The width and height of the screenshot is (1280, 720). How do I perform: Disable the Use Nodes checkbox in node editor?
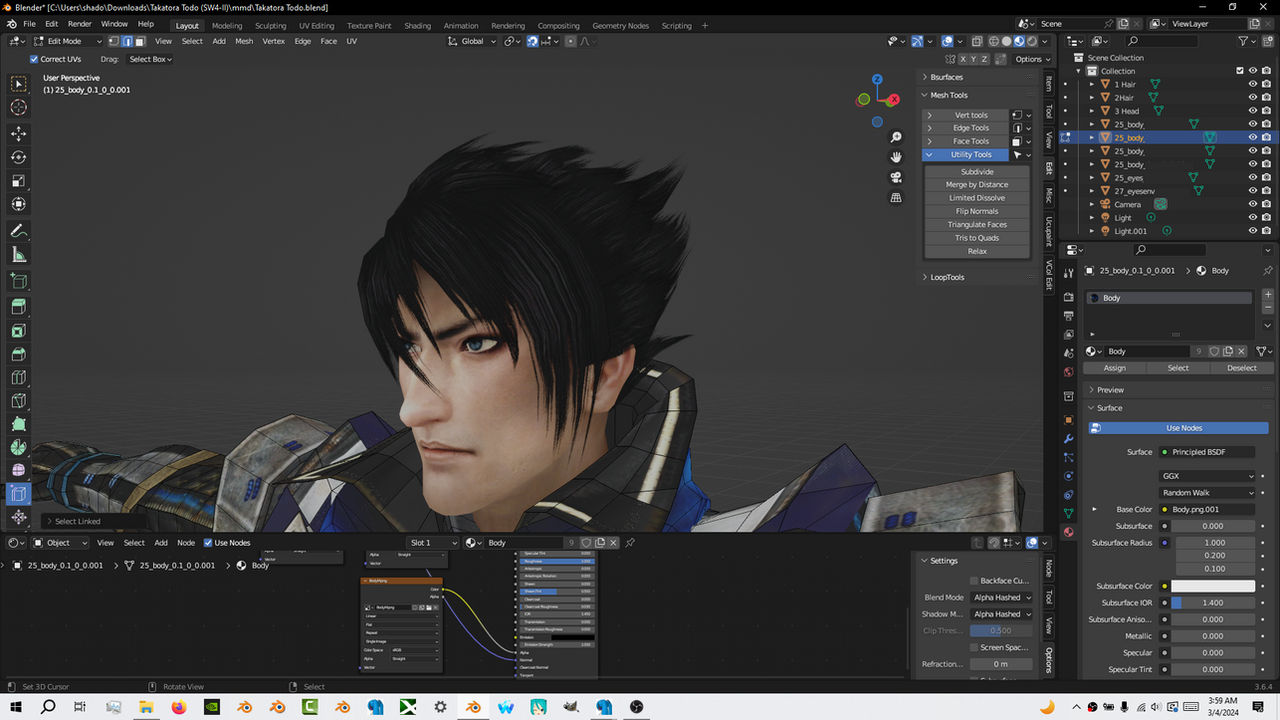coord(208,543)
